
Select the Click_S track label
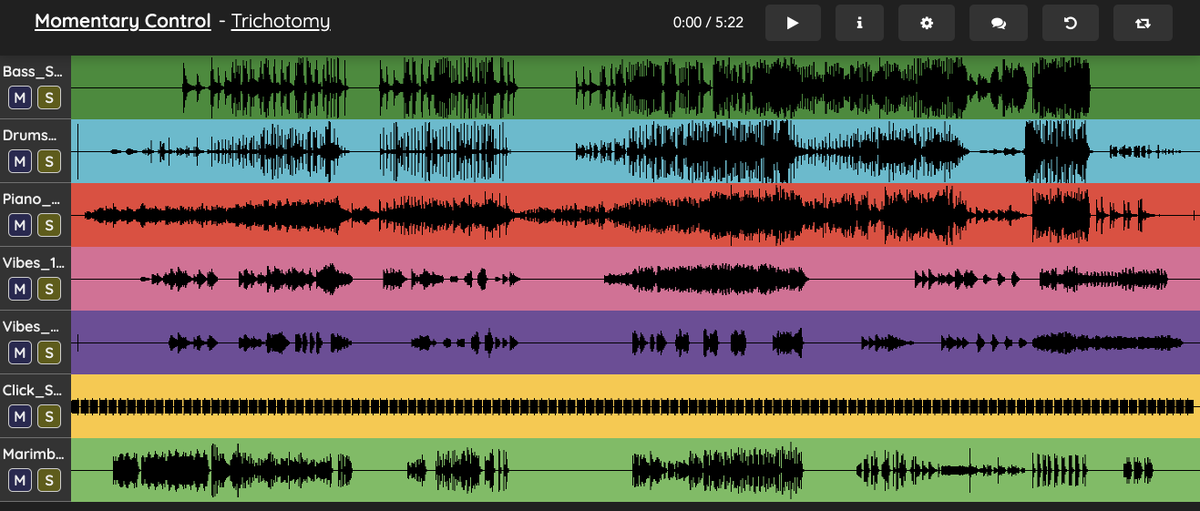[x=33, y=390]
